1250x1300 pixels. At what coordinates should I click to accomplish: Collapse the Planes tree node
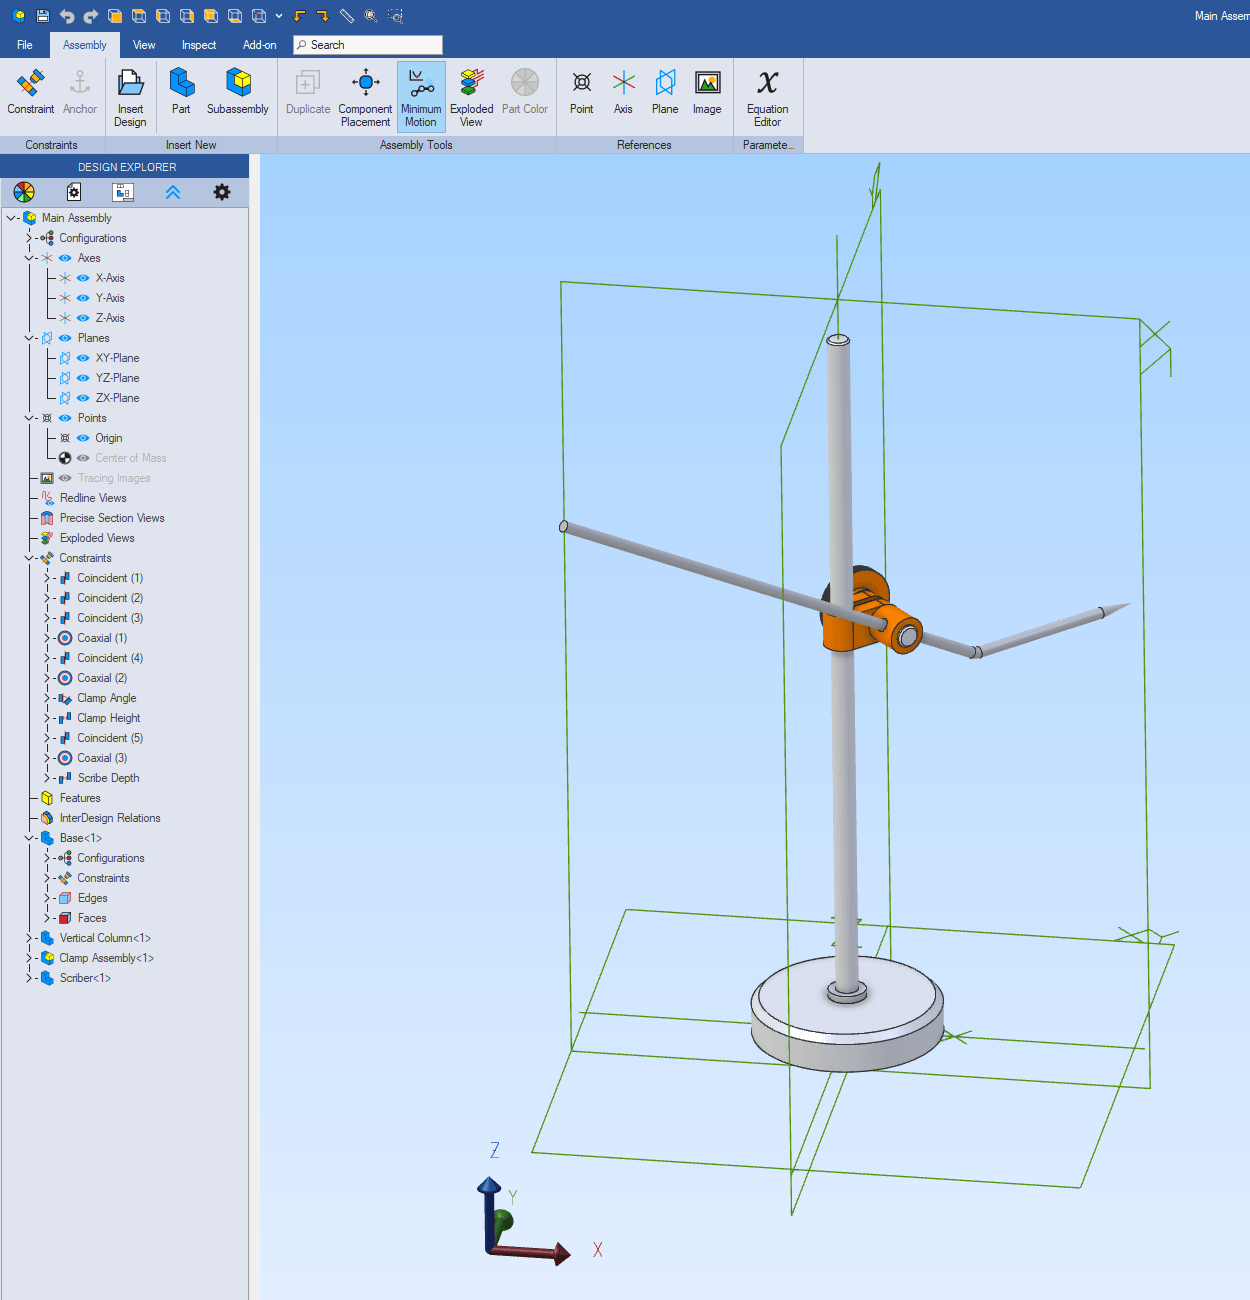tap(29, 337)
